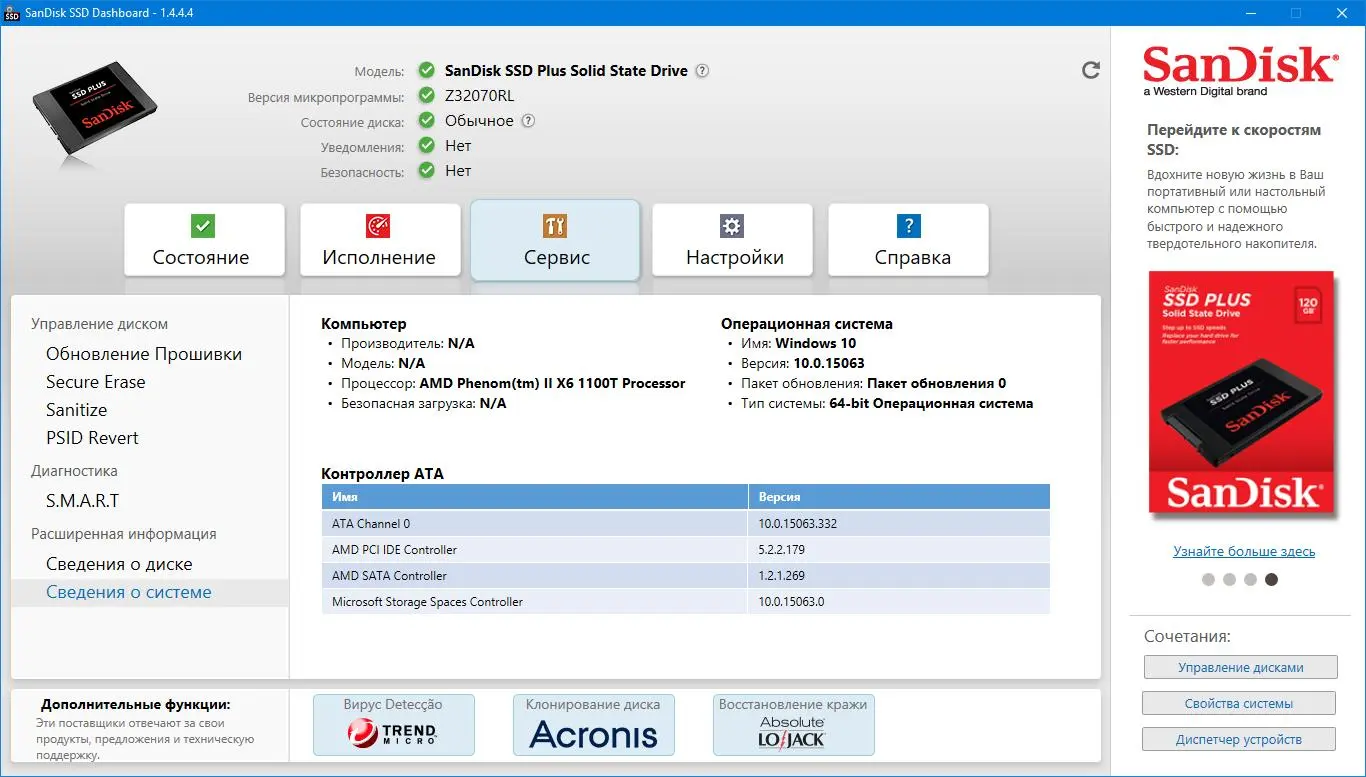
Task: Switch to the 'Исполнение' tab
Action: [x=380, y=240]
